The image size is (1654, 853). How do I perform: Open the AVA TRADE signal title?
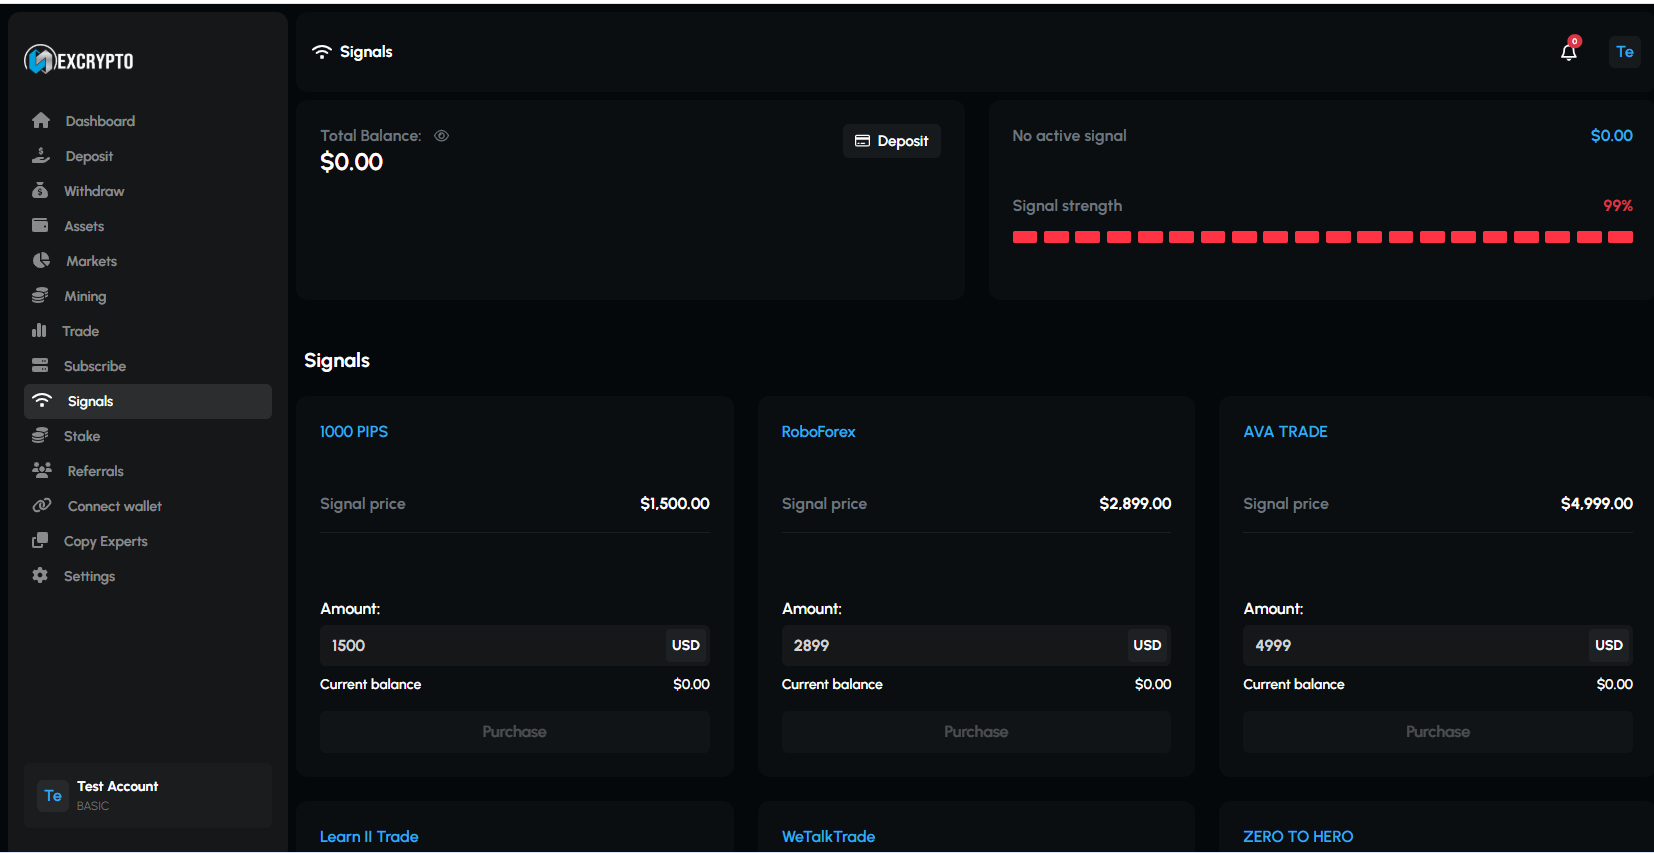tap(1285, 431)
